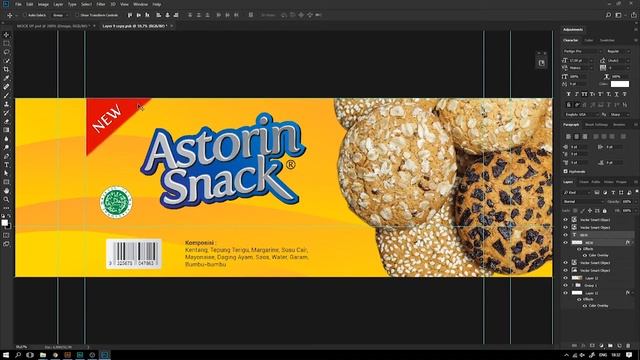Screen dimensions: 640x360
Task: Click the layer Fill value field
Action: 627,211
